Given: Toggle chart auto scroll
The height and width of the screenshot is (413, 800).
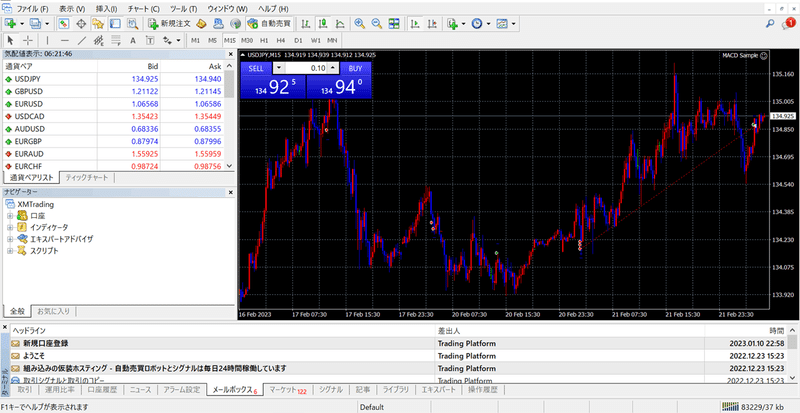Looking at the screenshot, I should pyautogui.click(x=415, y=23).
